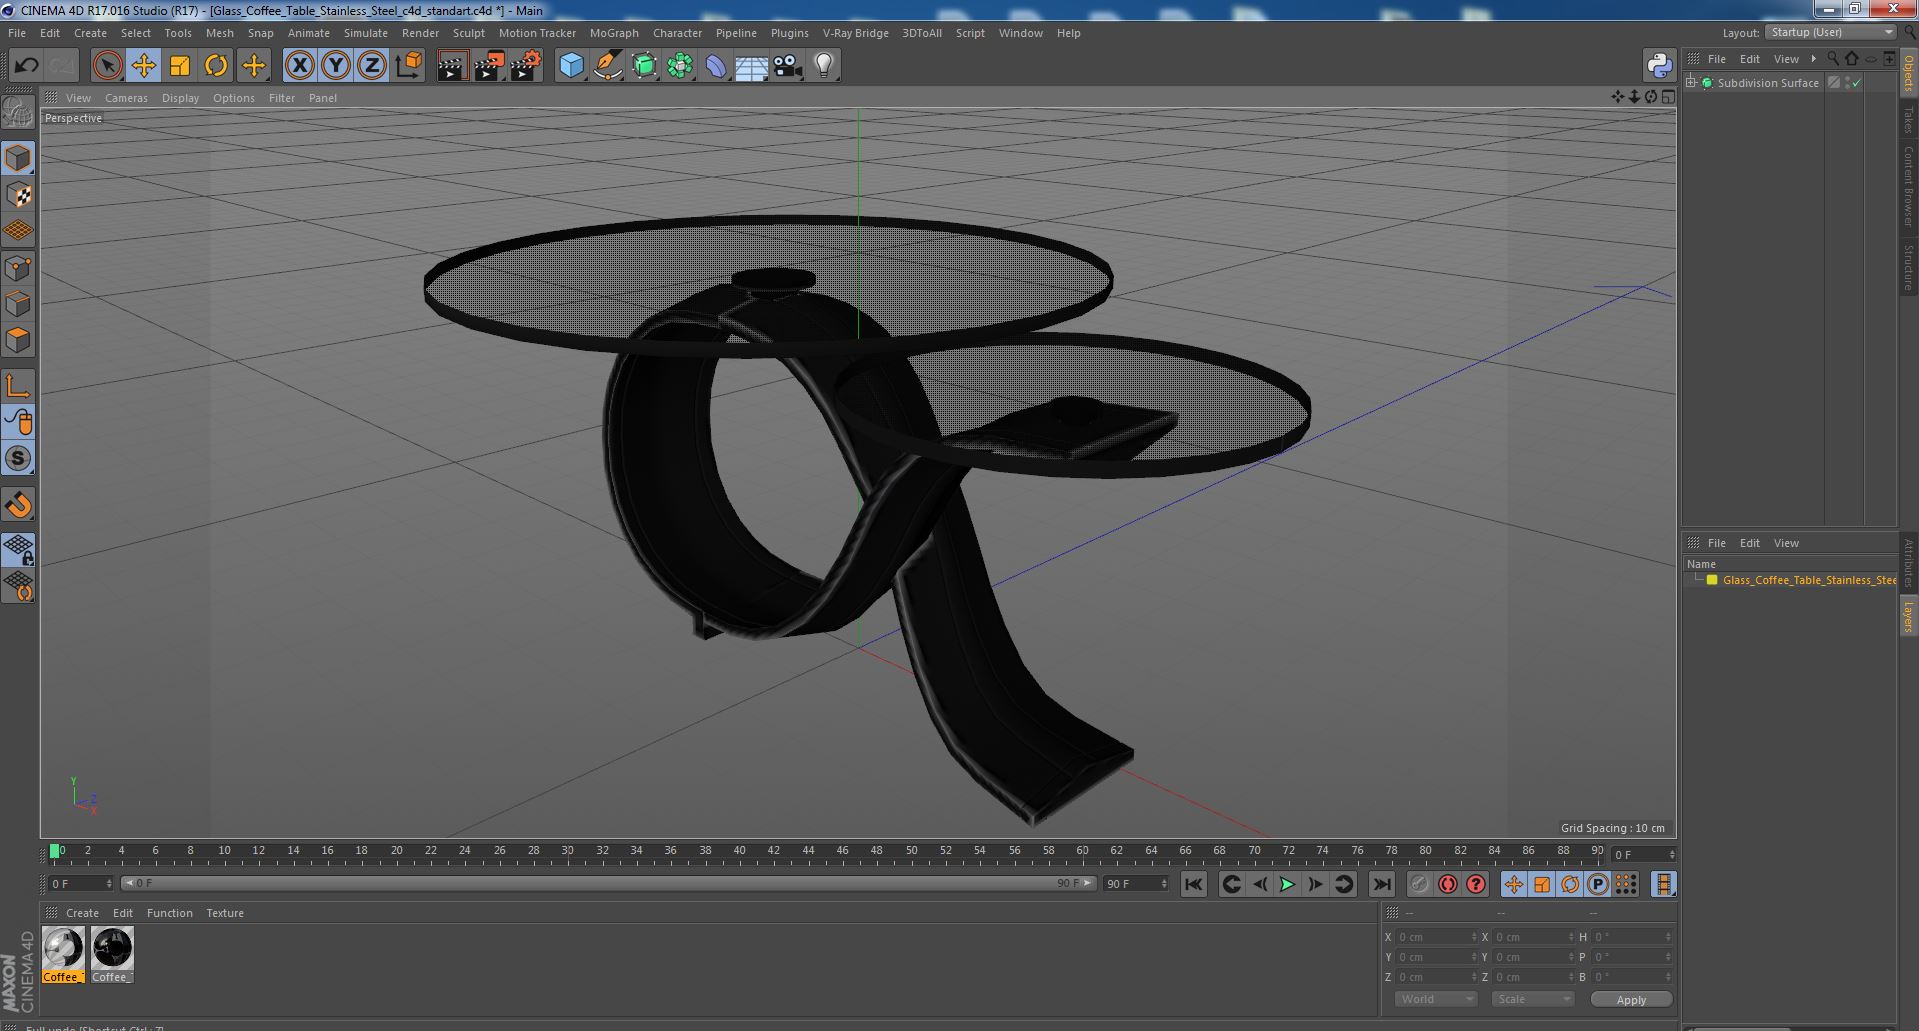Toggle the magnet Soft selection icon
The width and height of the screenshot is (1919, 1031).
[x=18, y=505]
